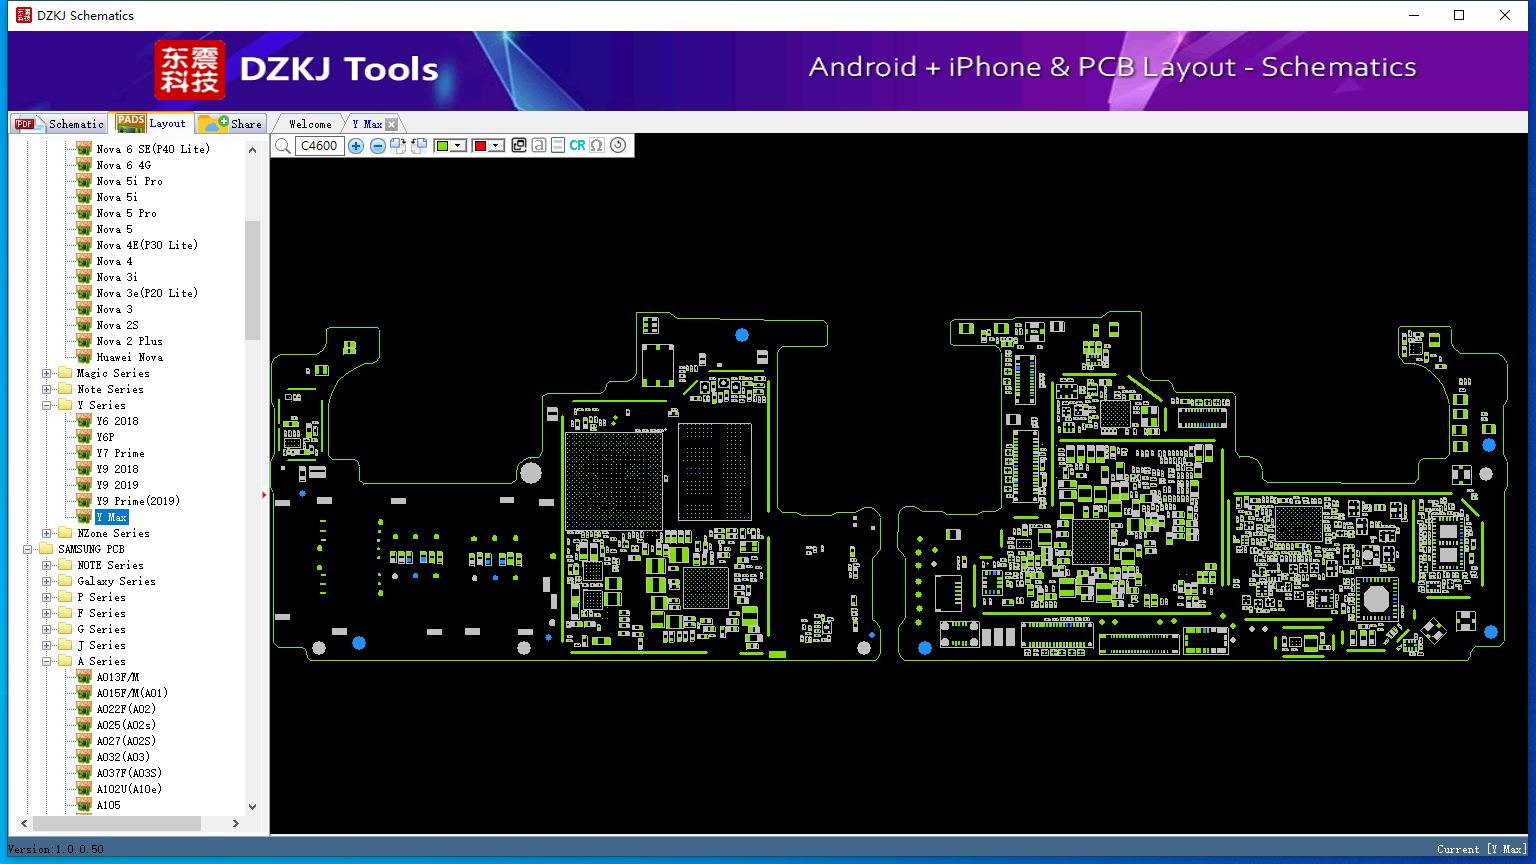Screen dimensions: 1536x864
Task: Select the Y Max document tab
Action: [x=367, y=124]
